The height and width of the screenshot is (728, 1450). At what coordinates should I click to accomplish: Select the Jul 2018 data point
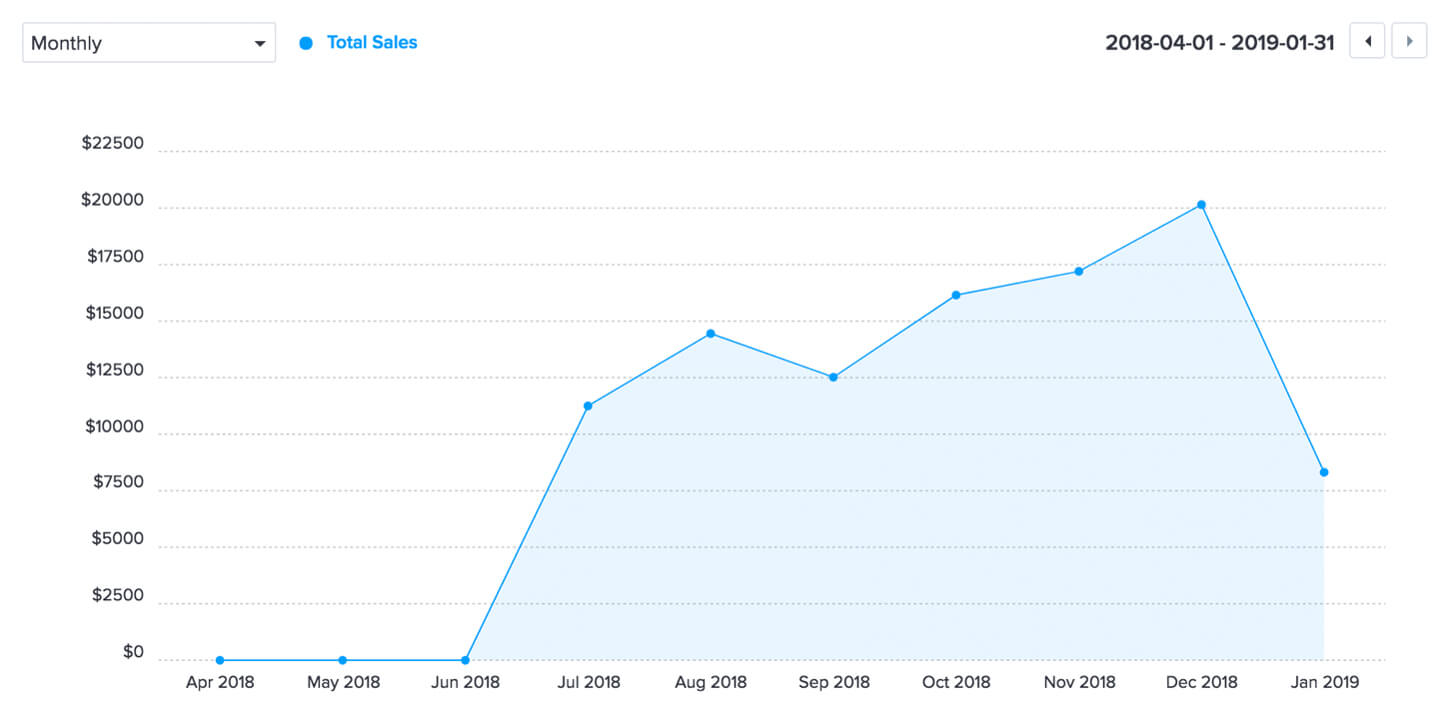click(x=588, y=406)
